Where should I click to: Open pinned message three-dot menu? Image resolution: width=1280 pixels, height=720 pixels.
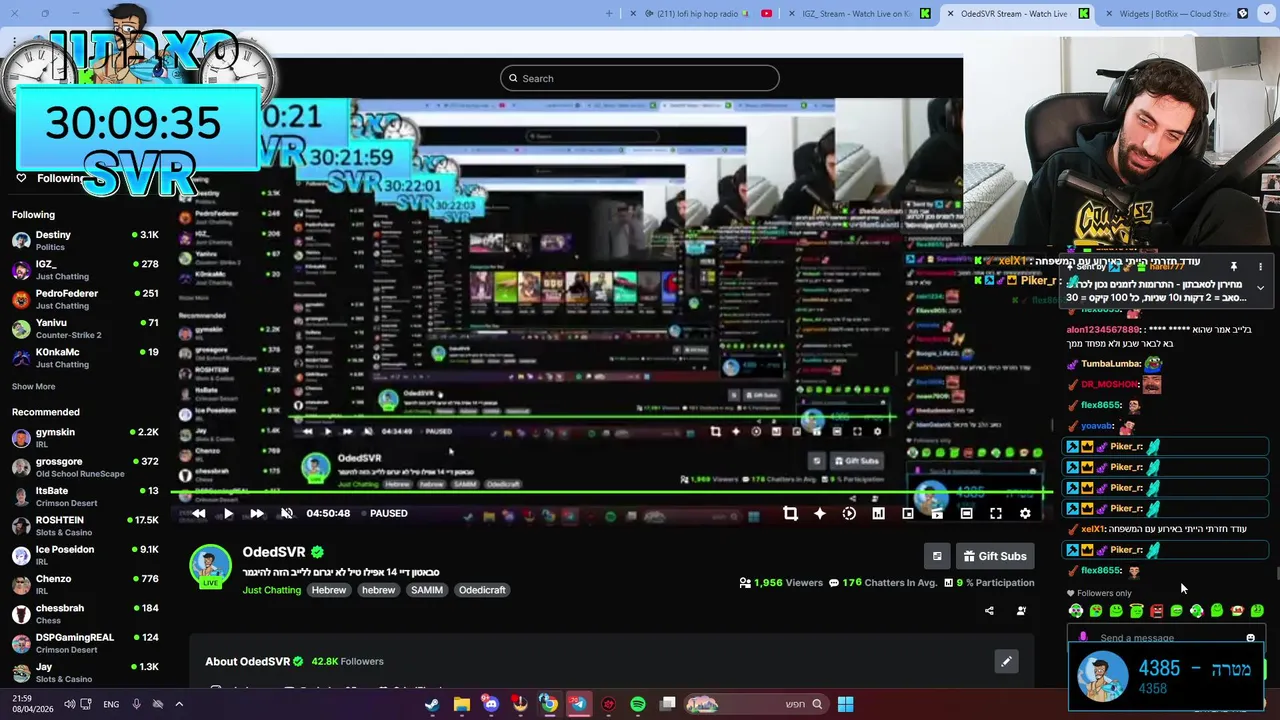tap(1260, 267)
